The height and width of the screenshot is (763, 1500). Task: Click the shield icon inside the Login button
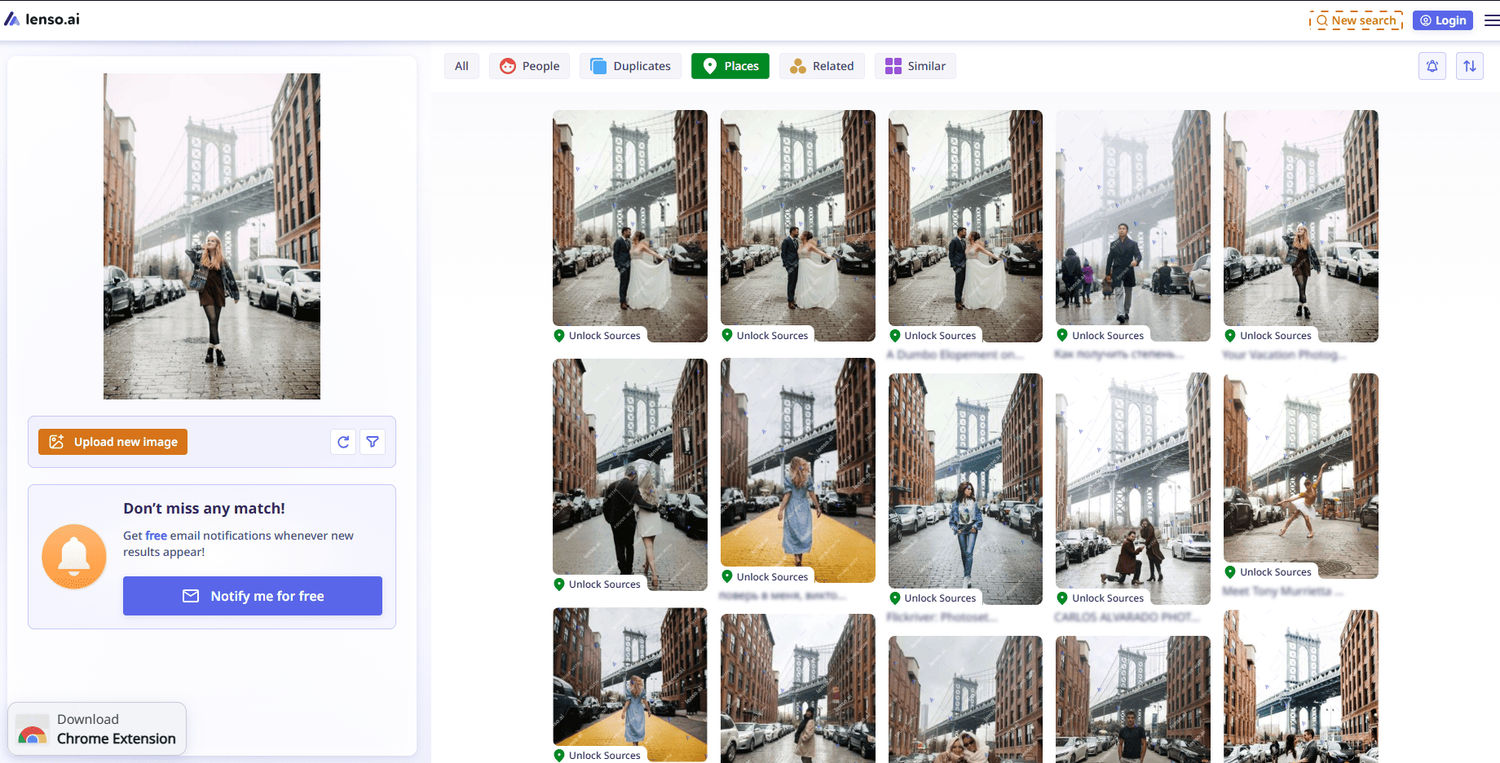(1426, 20)
